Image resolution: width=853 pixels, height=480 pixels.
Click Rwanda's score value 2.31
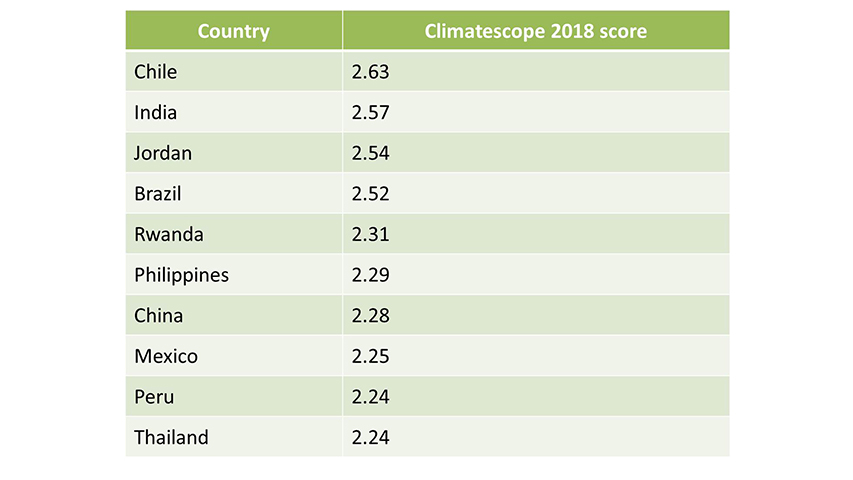[370, 234]
